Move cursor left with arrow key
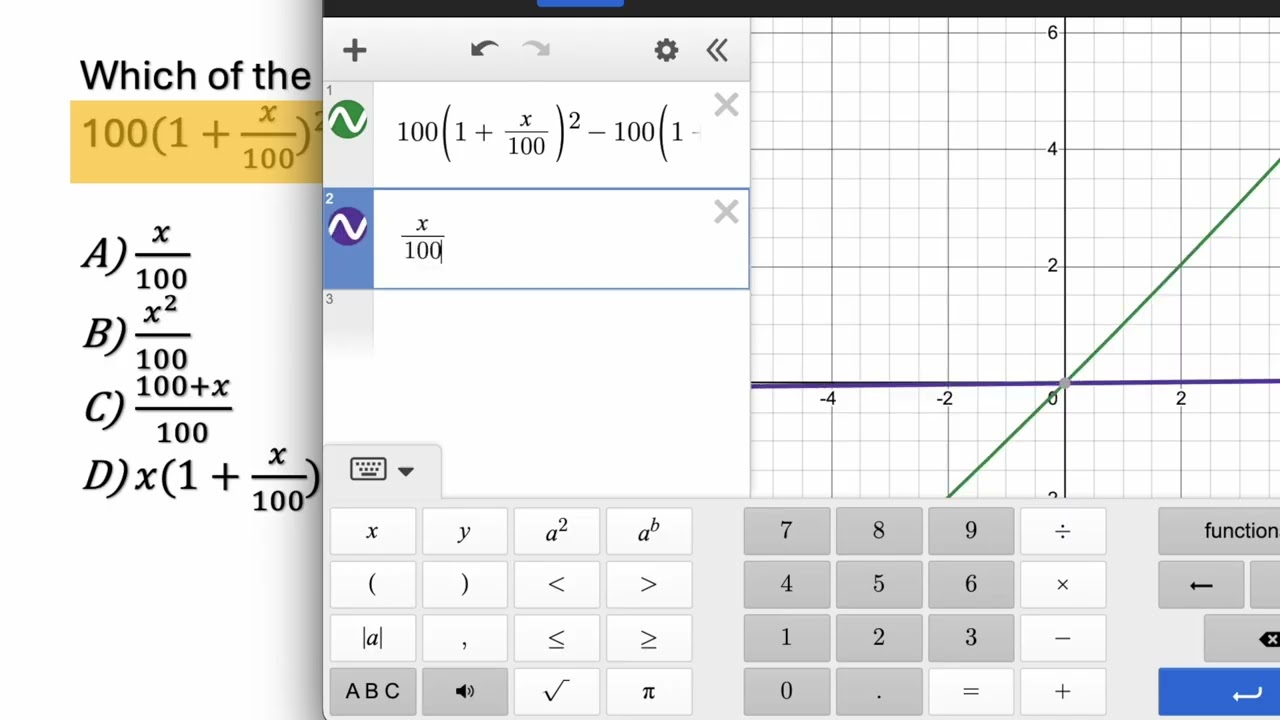Image resolution: width=1280 pixels, height=720 pixels. point(1201,585)
